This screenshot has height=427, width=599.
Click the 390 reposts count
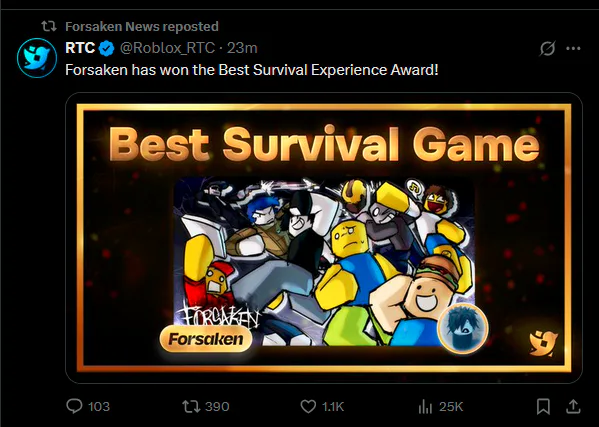217,406
